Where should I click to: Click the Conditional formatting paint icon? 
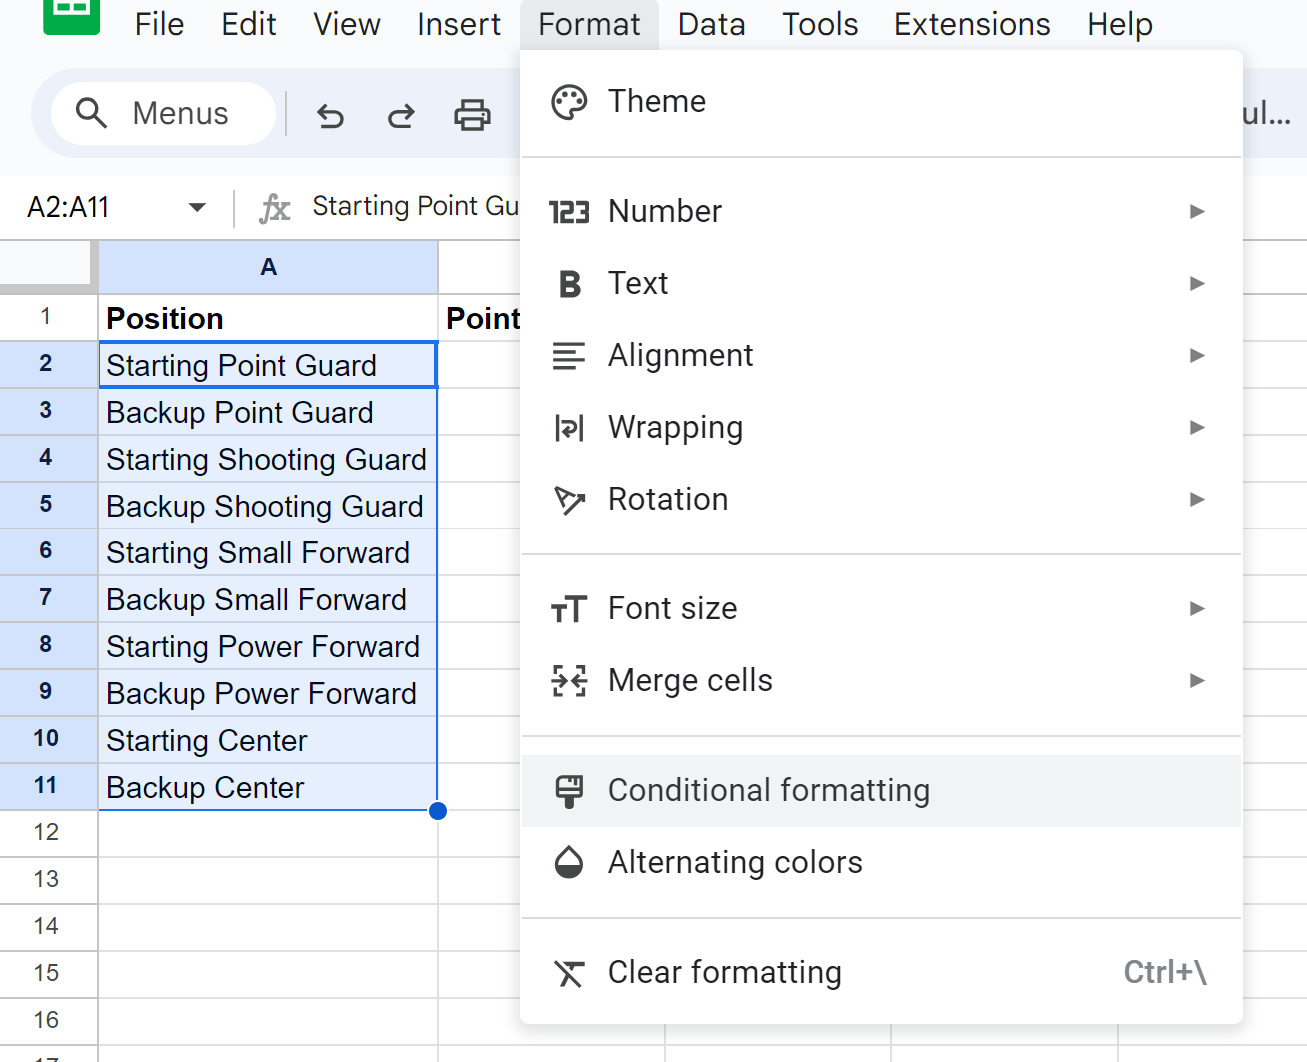tap(569, 791)
